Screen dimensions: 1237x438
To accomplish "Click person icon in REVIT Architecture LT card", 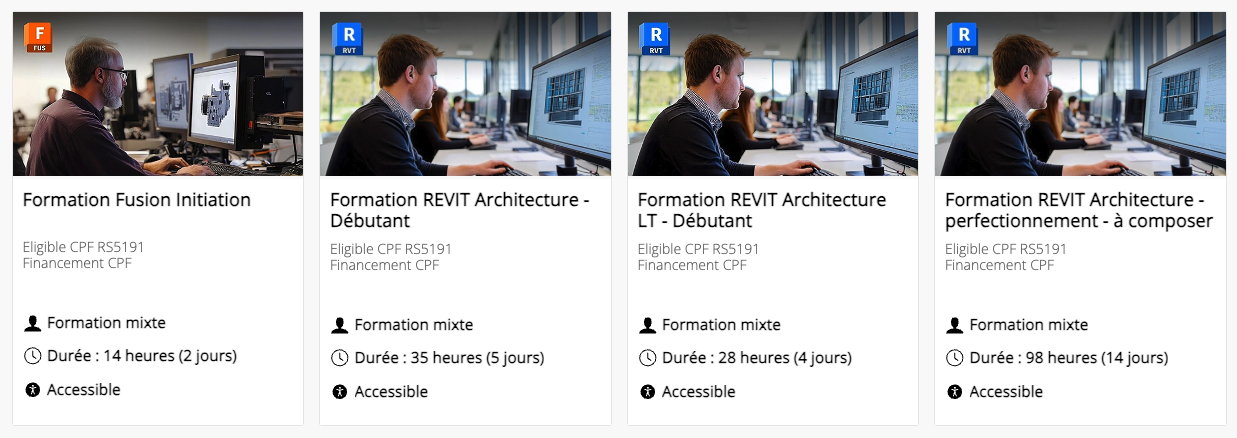I will coord(647,325).
